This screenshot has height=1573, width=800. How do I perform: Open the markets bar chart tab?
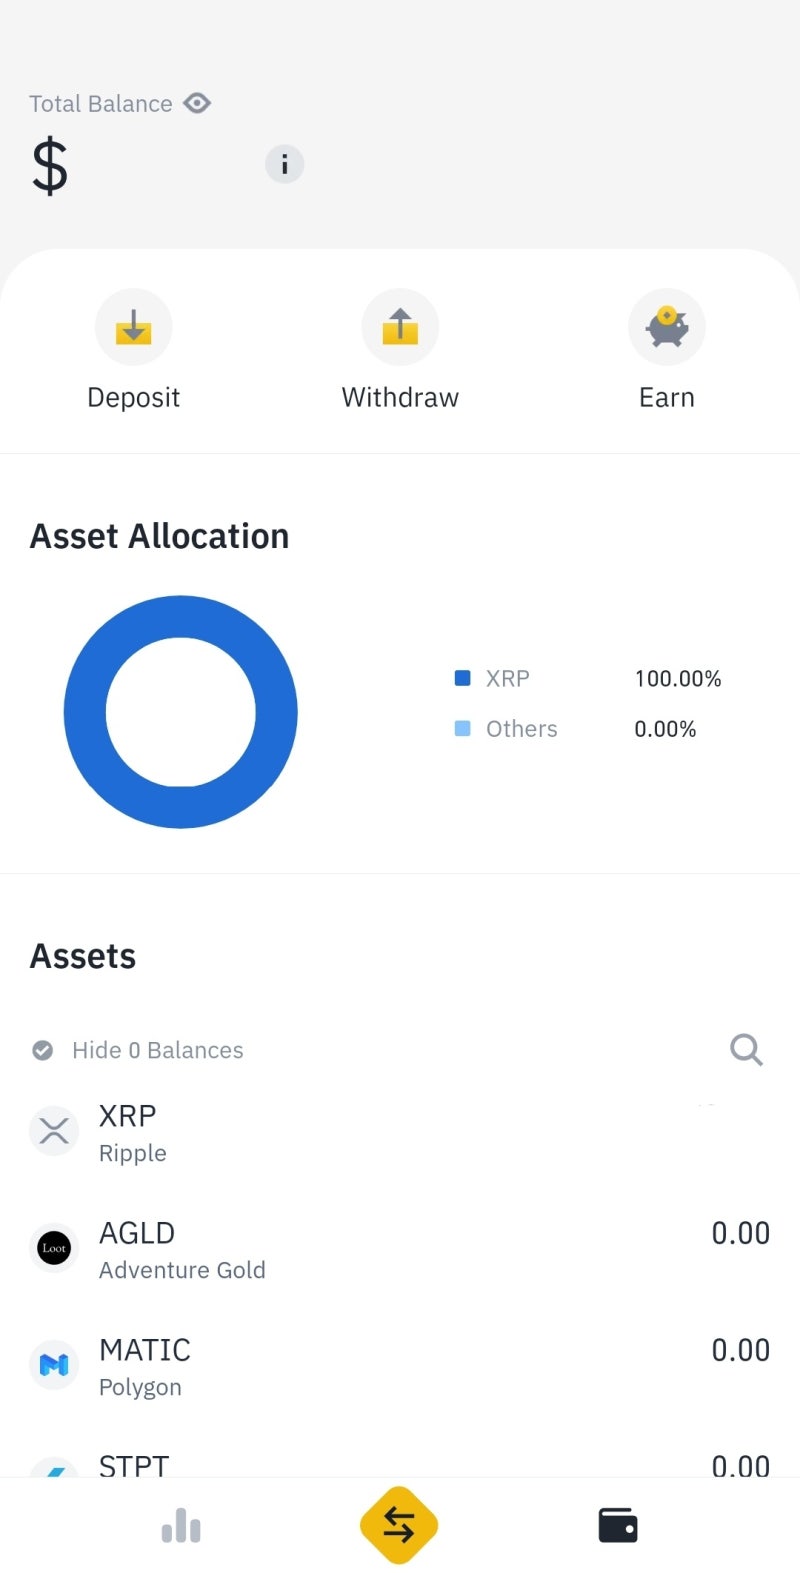(181, 1526)
